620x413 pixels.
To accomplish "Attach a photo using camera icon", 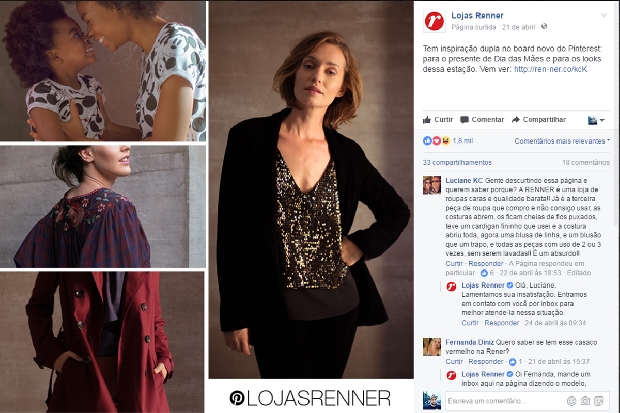I will (585, 401).
